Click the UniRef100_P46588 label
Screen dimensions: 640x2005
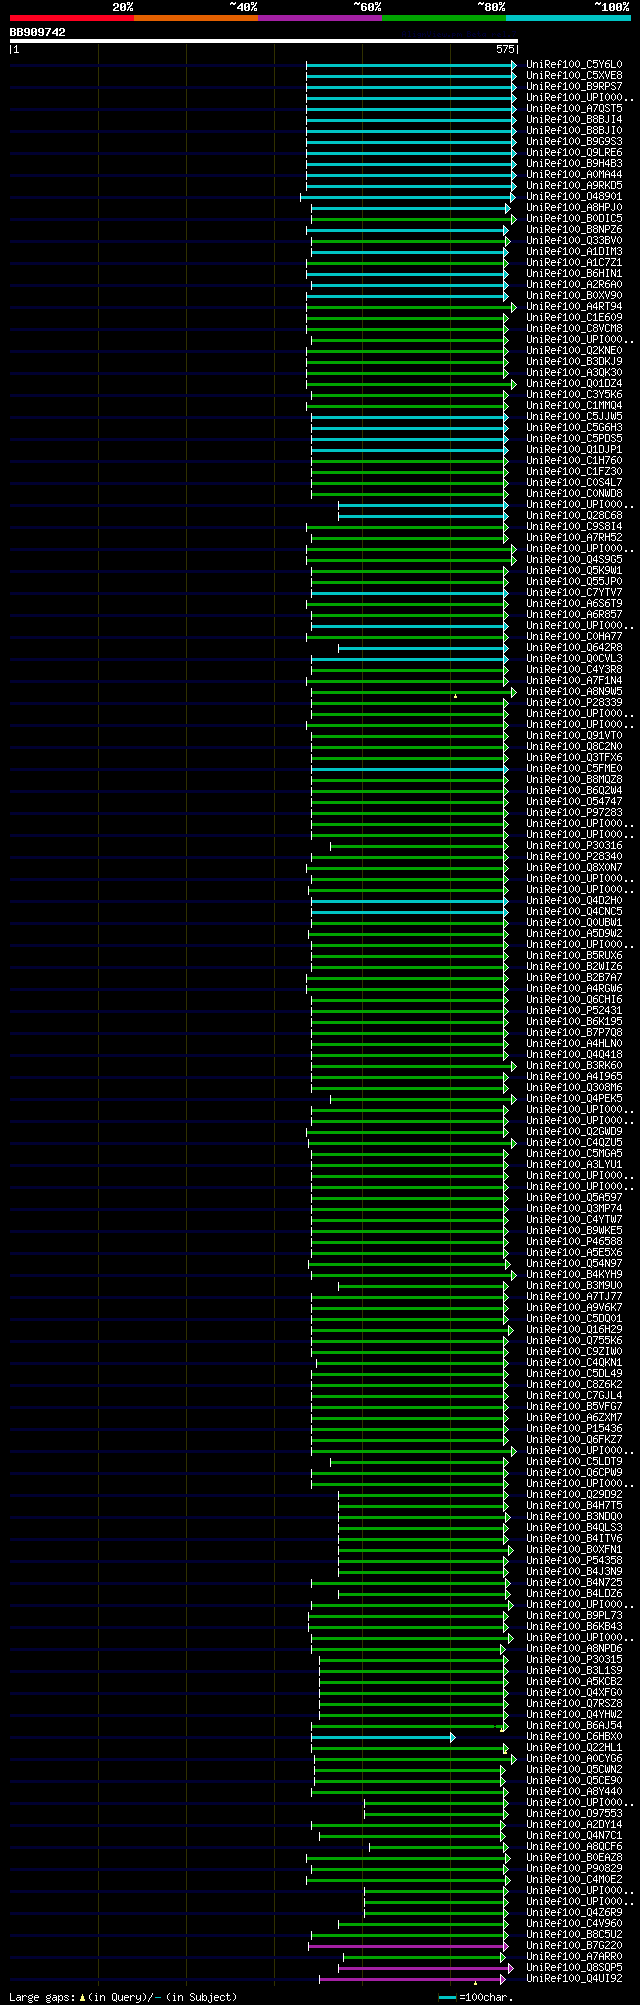[x=574, y=1242]
